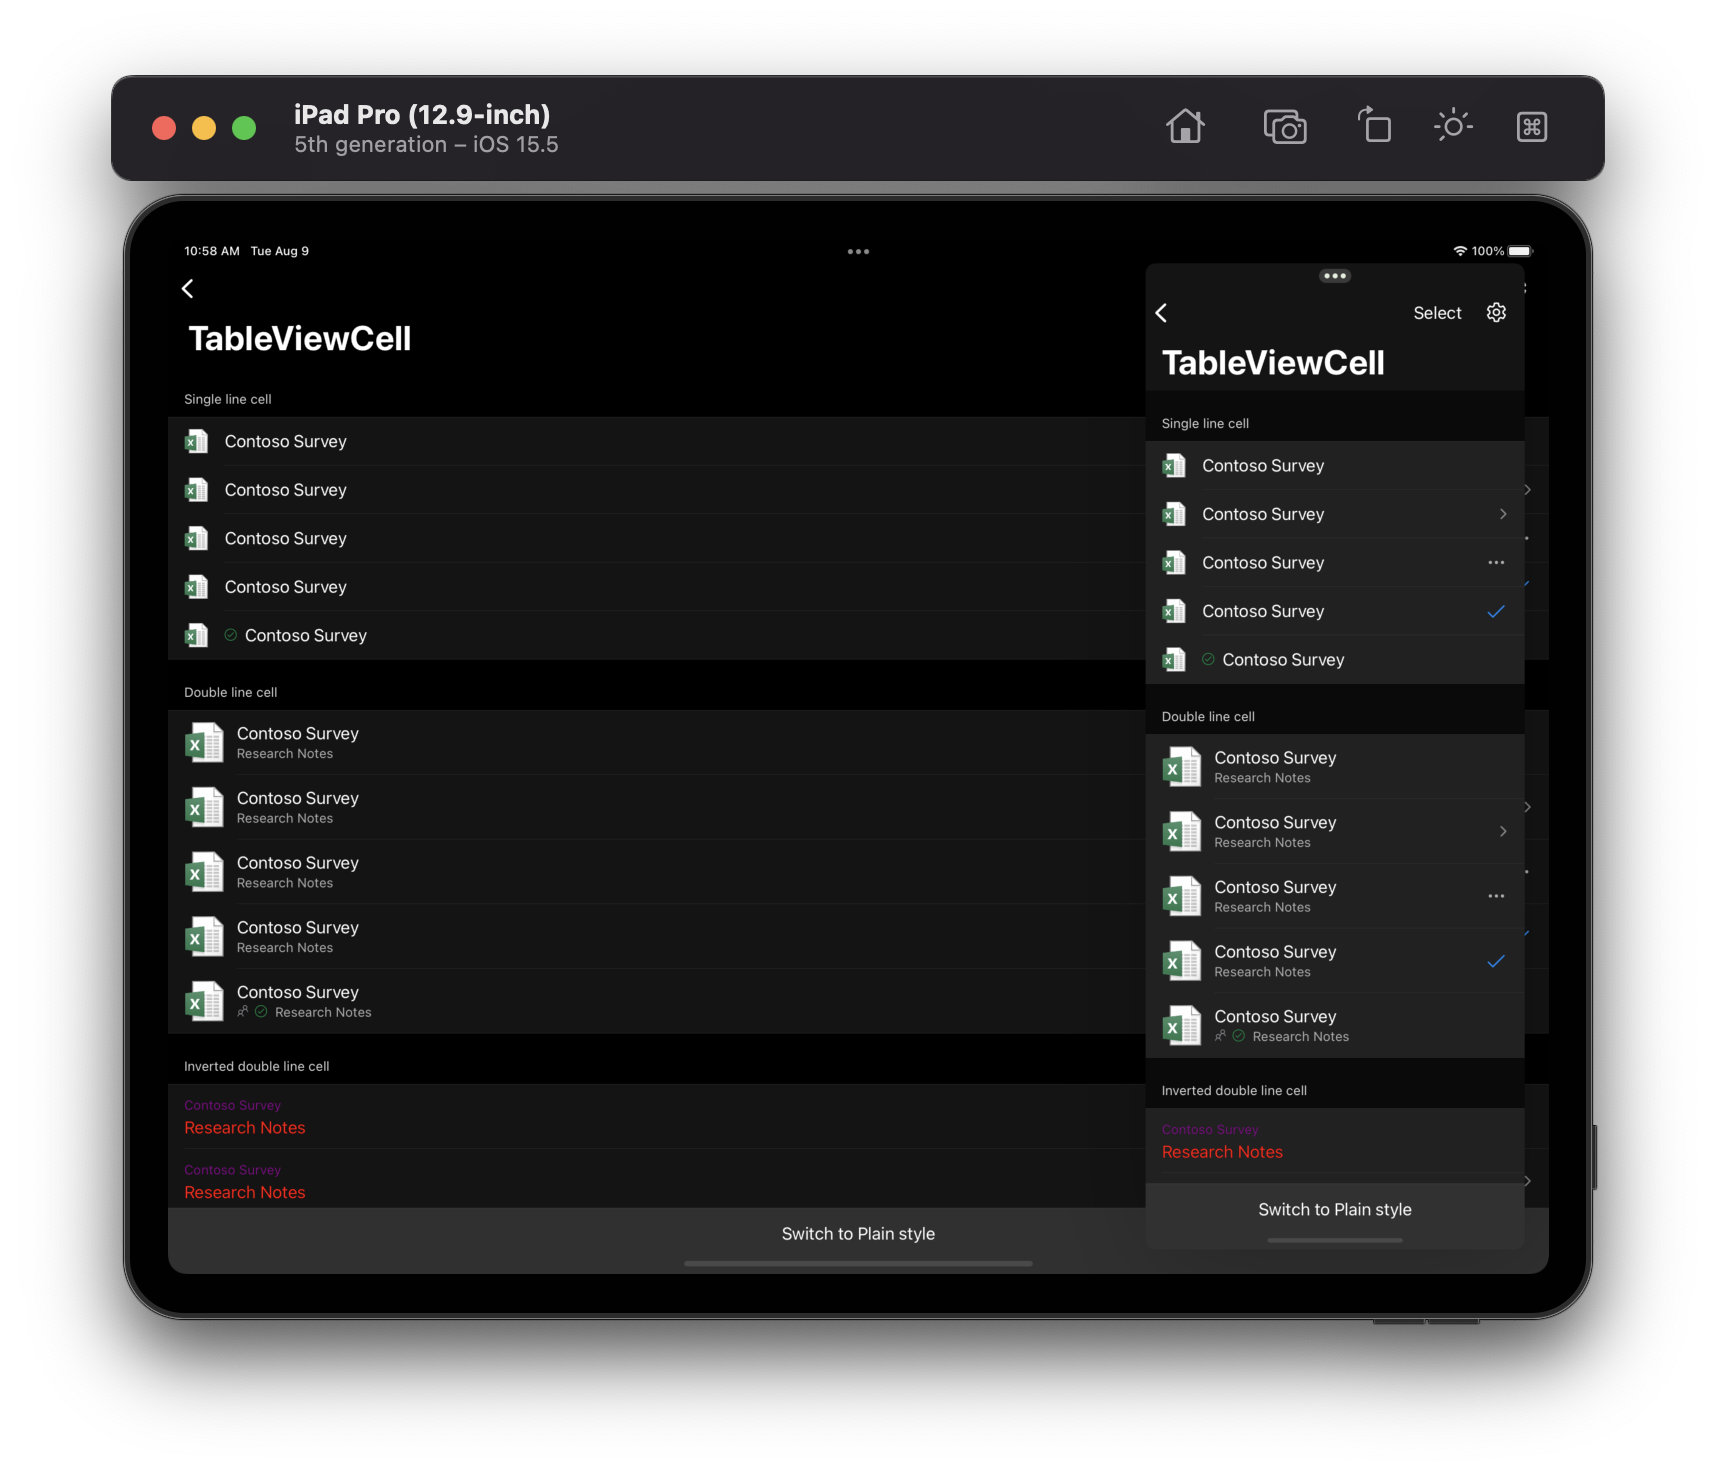Tap Excel icon of third double line cell in main window
This screenshot has height=1480, width=1716.
click(205, 872)
